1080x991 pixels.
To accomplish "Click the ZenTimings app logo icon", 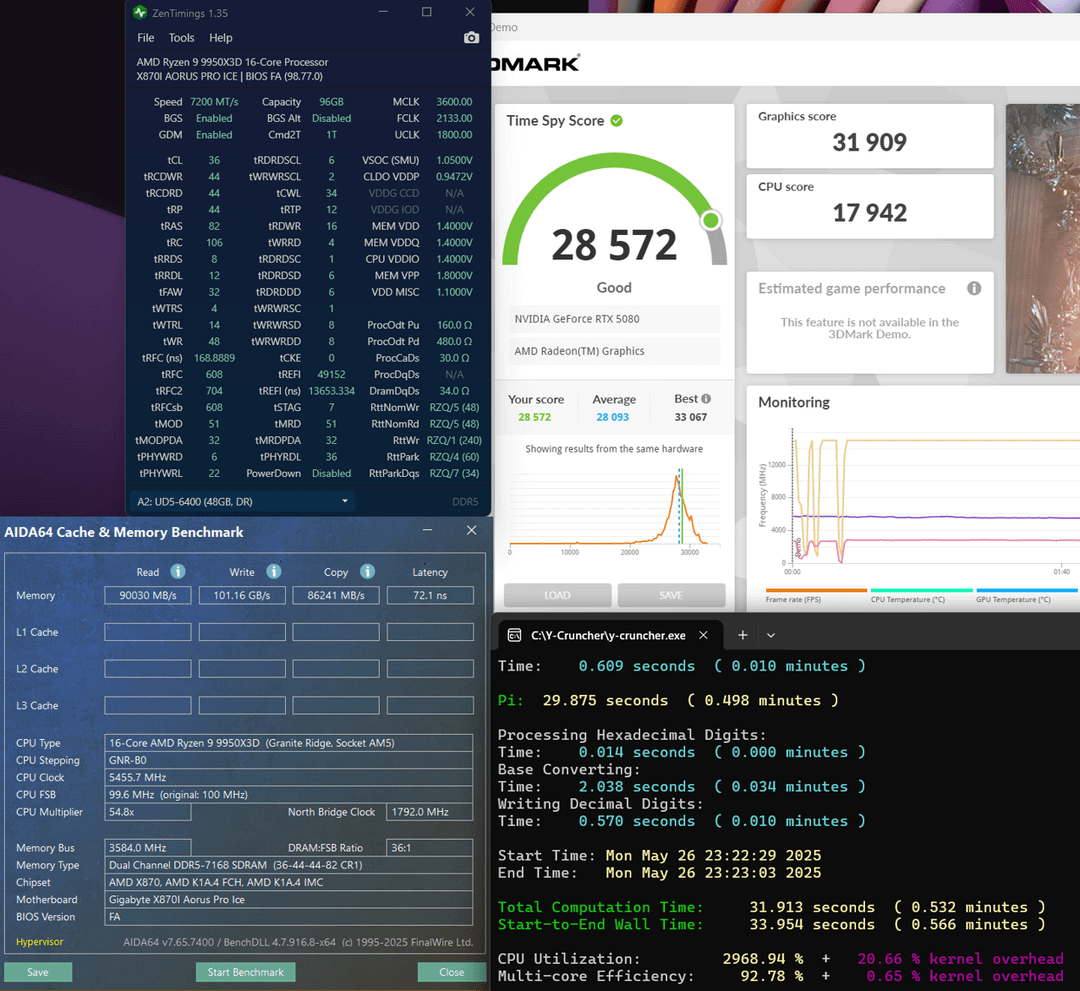I will 141,12.
